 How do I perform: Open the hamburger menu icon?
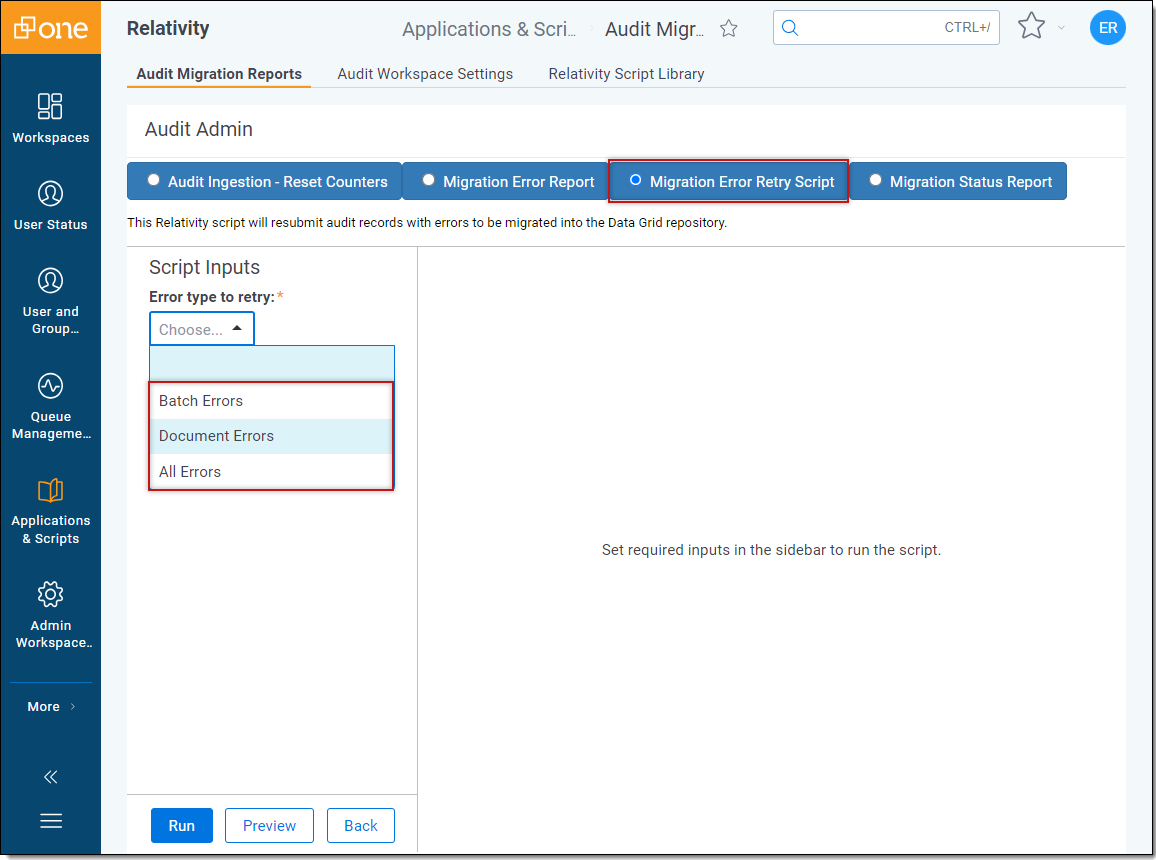click(x=50, y=821)
